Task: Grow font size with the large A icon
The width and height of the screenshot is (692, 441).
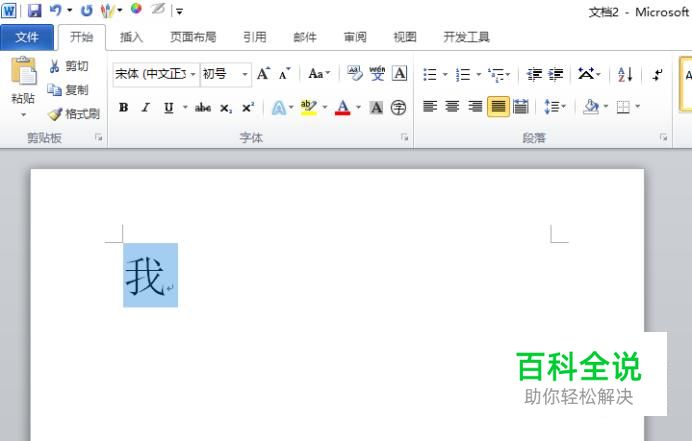Action: point(263,74)
